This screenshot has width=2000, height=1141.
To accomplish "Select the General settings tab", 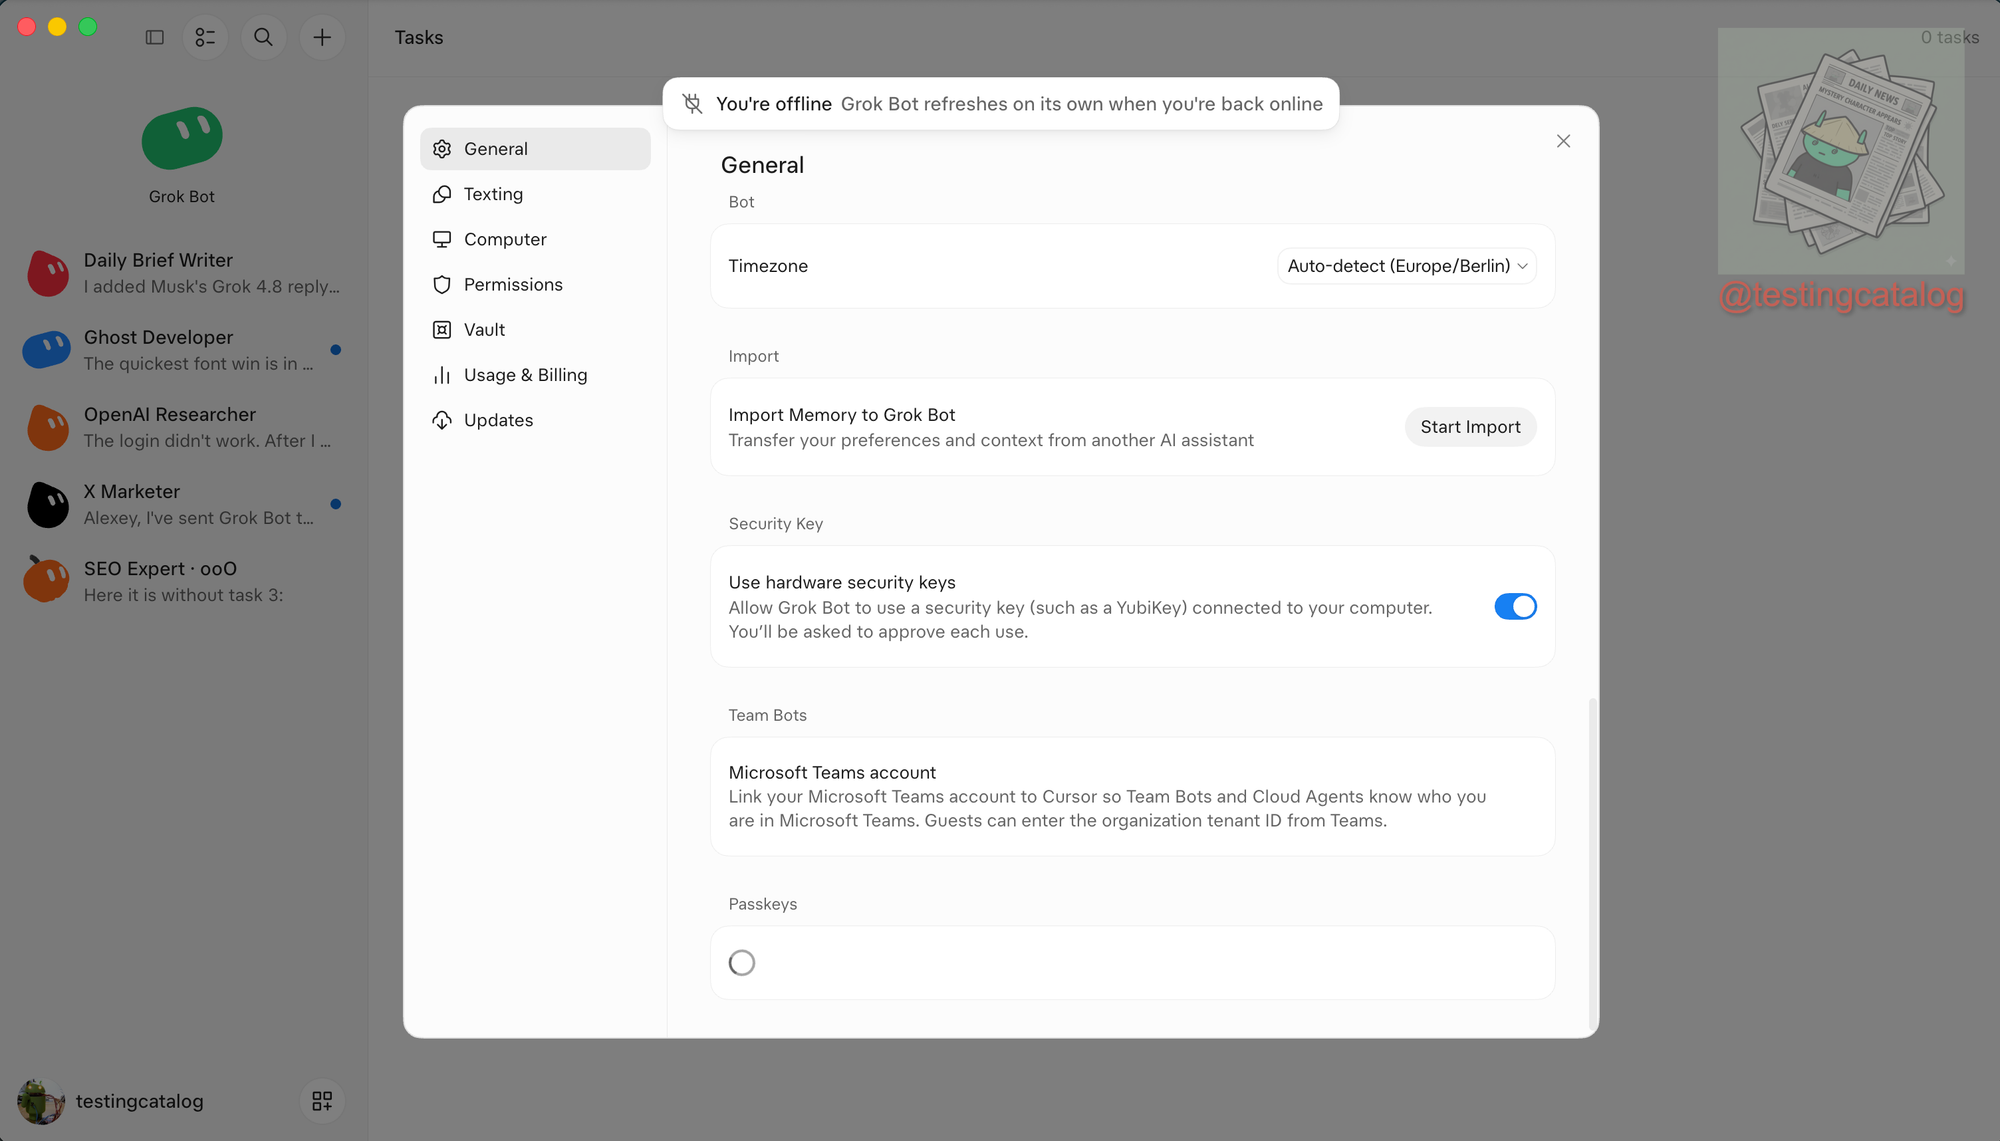I will pyautogui.click(x=535, y=149).
